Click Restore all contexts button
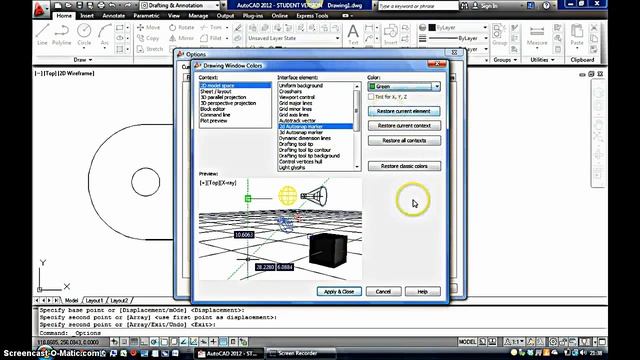The height and width of the screenshot is (360, 640). tap(404, 140)
